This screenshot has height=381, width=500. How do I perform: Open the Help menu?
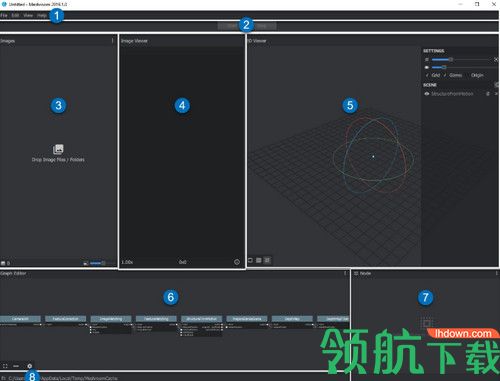tap(42, 15)
